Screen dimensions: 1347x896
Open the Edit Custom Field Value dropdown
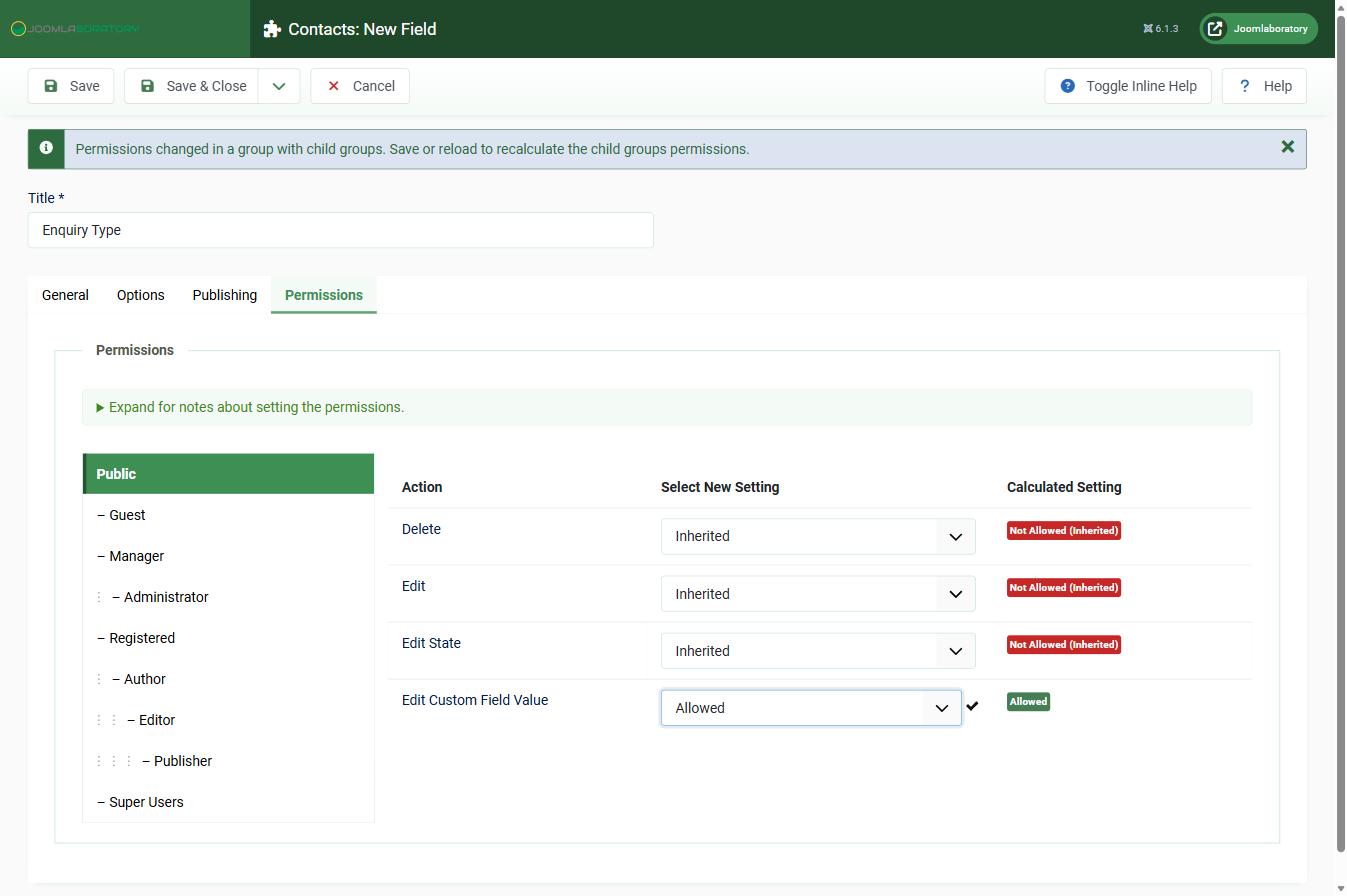tap(811, 708)
